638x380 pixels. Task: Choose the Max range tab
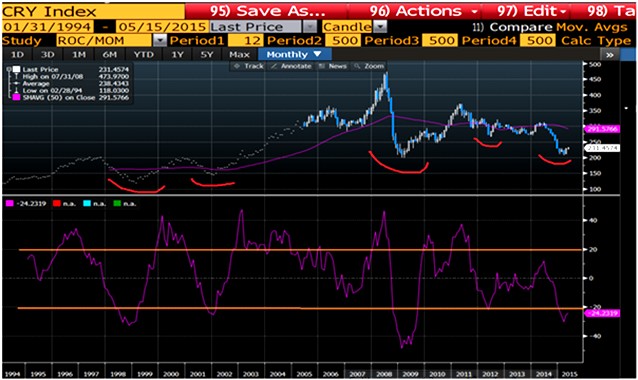(x=239, y=55)
